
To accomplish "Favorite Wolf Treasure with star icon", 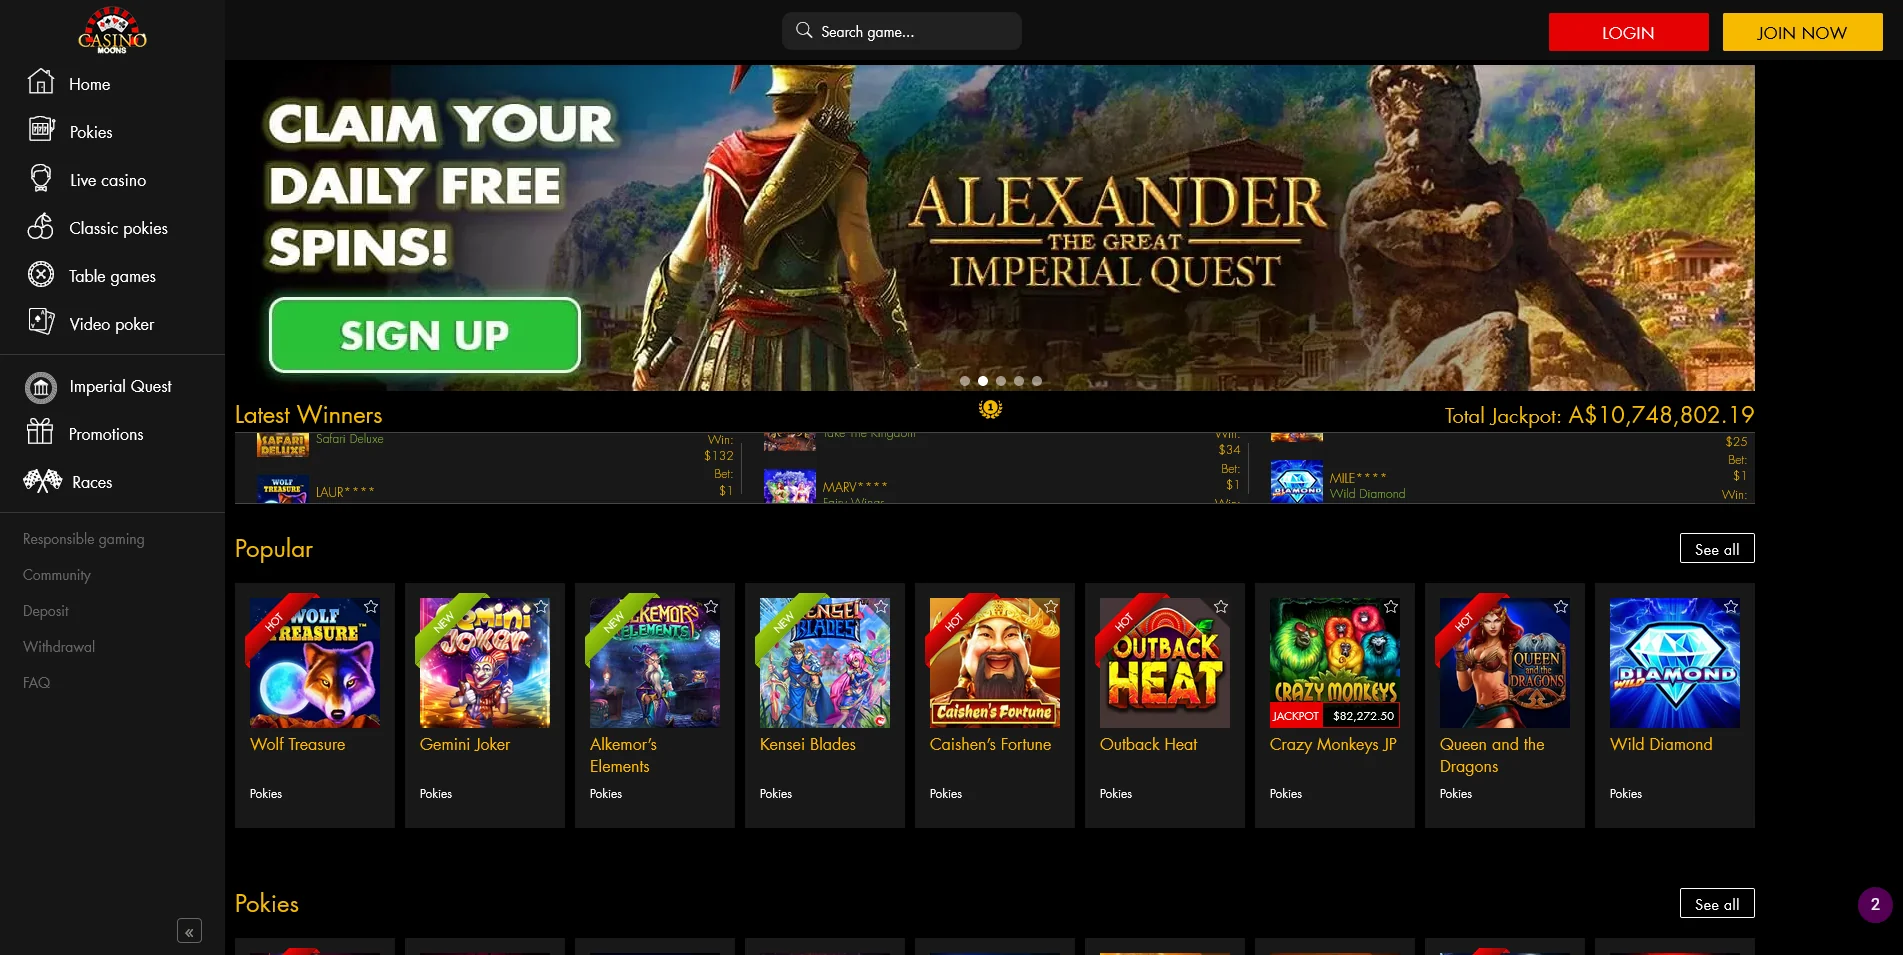I will (371, 607).
